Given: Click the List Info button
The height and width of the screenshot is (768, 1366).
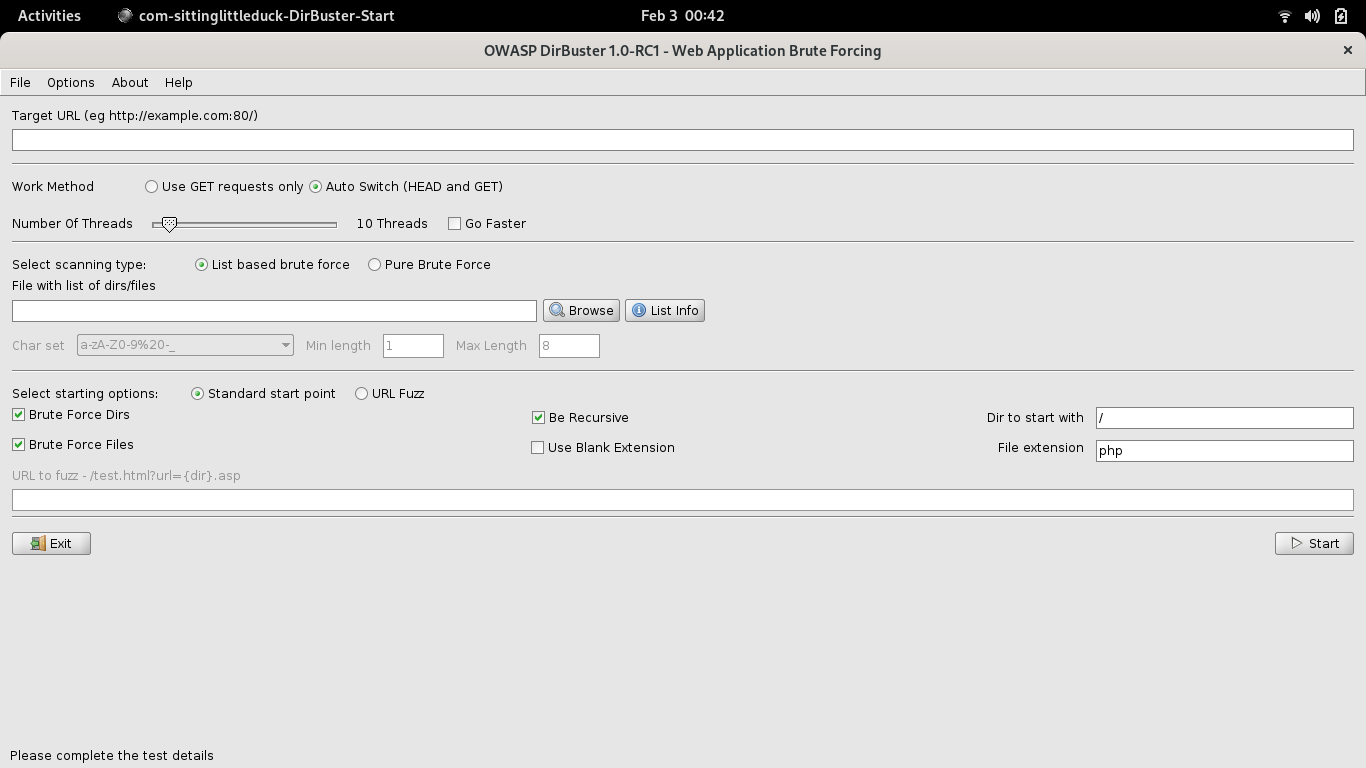Looking at the screenshot, I should coord(665,311).
